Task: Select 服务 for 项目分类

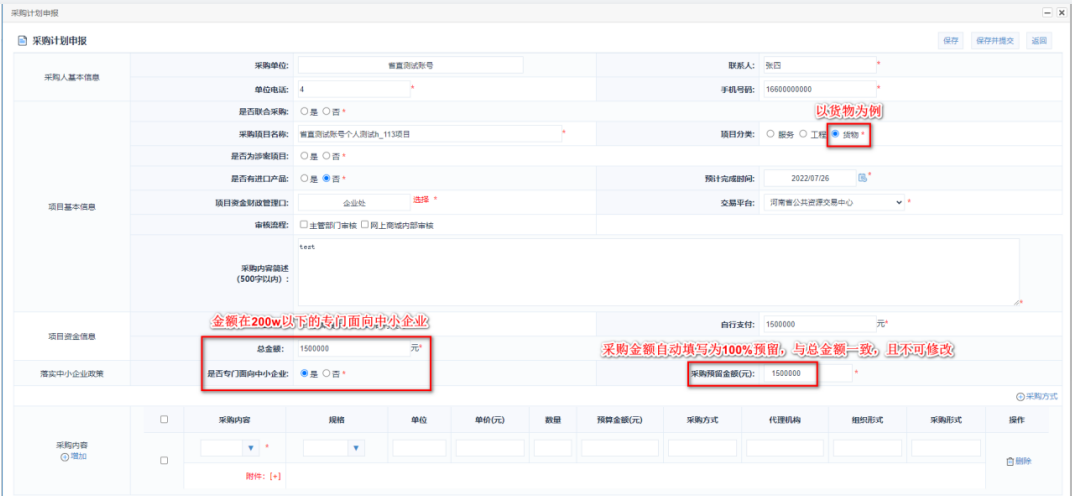Action: click(x=770, y=134)
